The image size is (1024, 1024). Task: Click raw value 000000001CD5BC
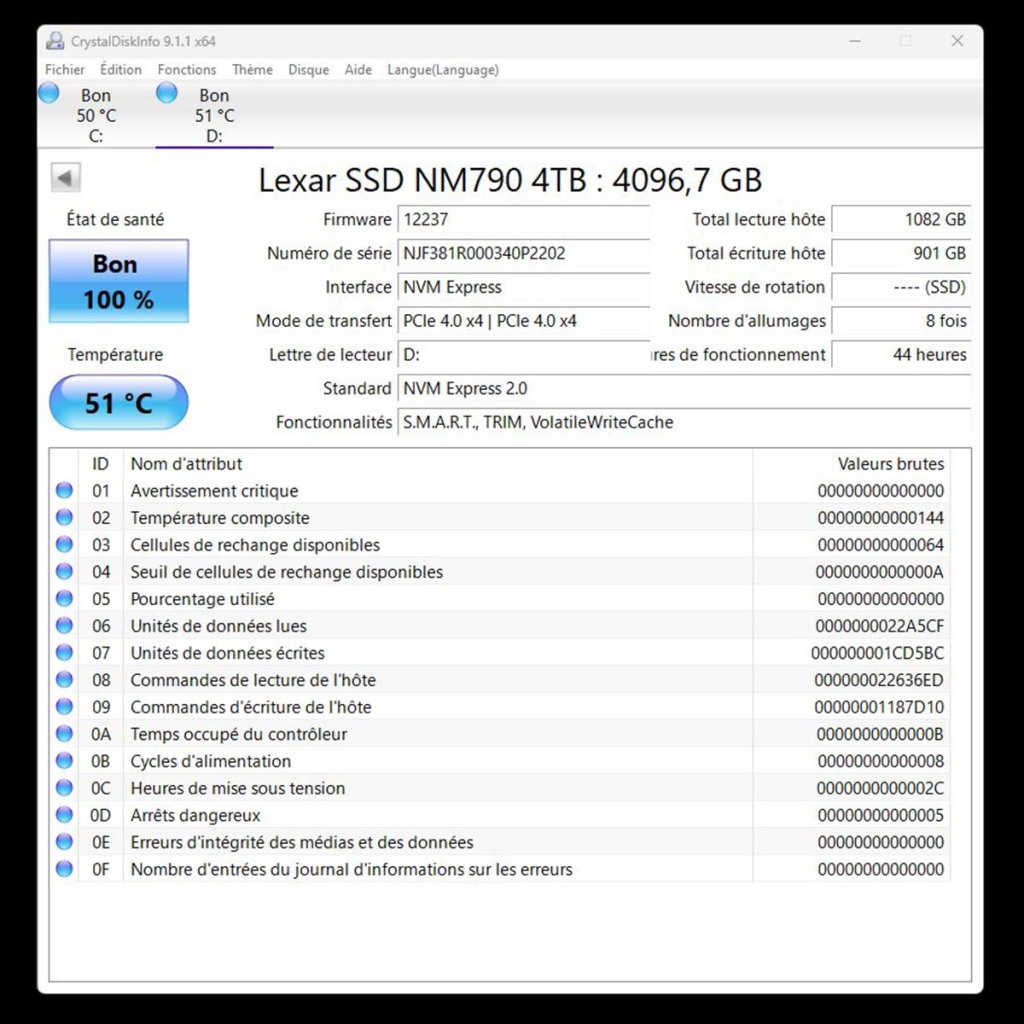[877, 653]
